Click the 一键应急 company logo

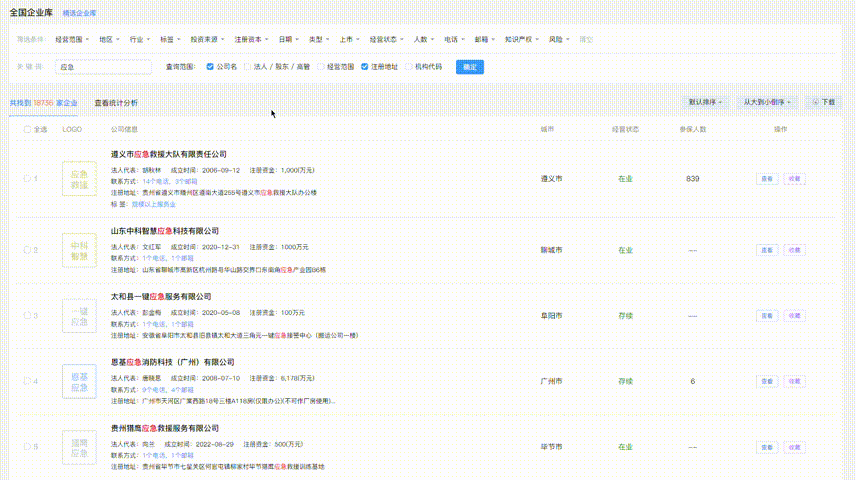pyautogui.click(x=79, y=317)
